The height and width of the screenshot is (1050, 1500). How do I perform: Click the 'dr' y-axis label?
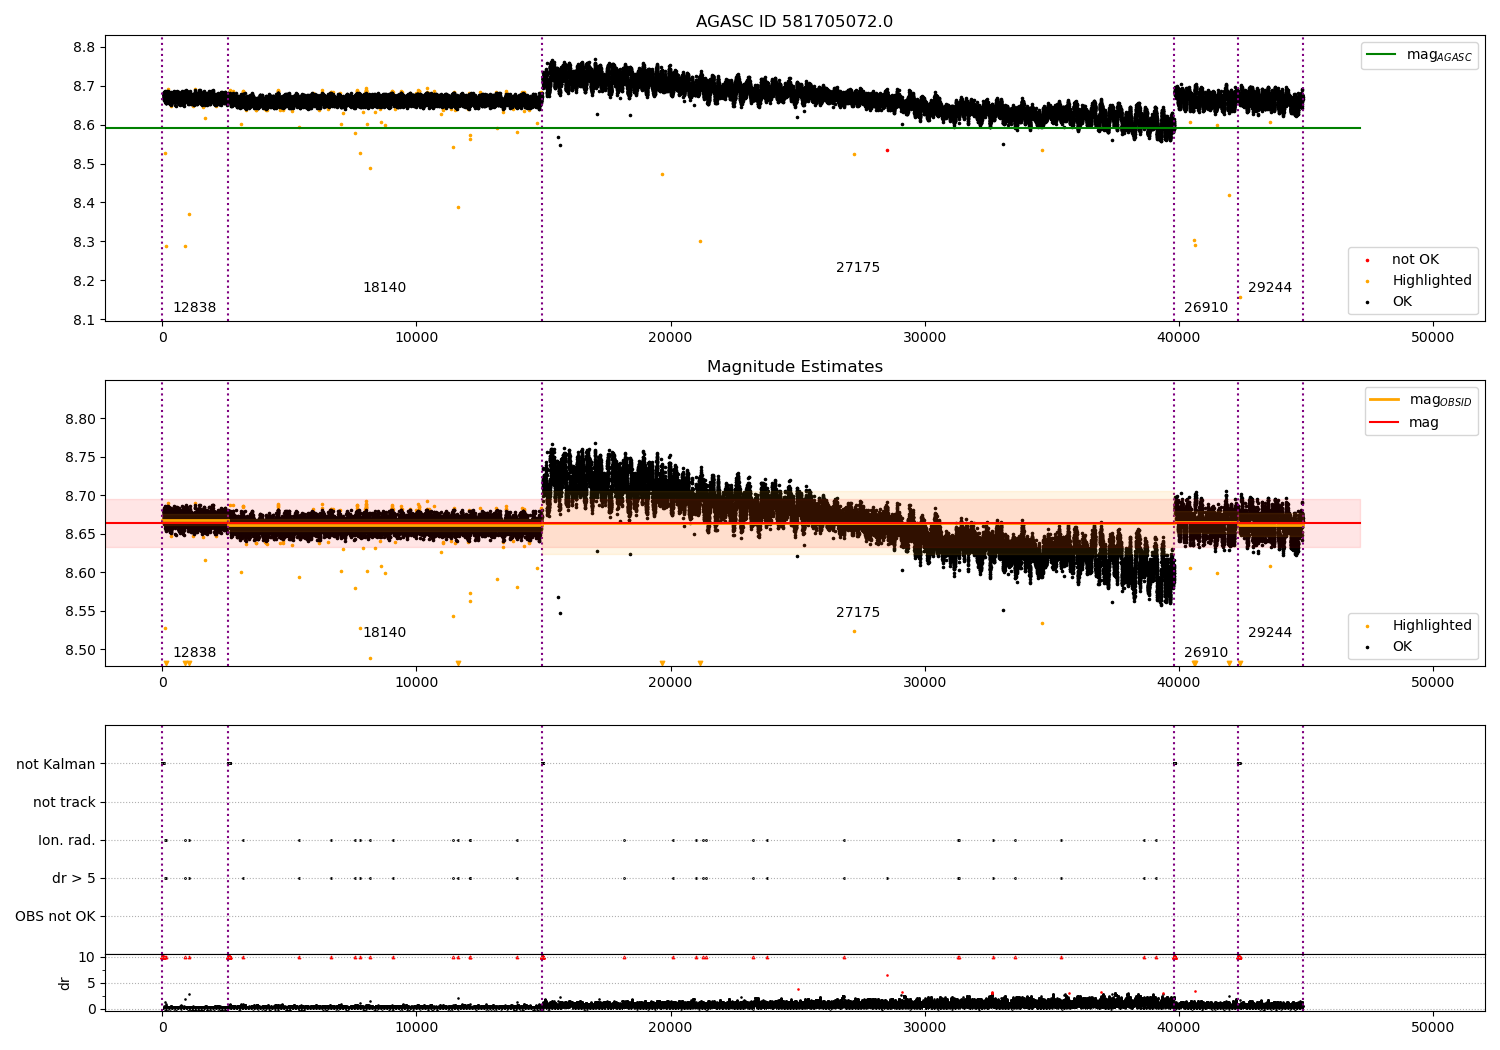pyautogui.click(x=65, y=983)
